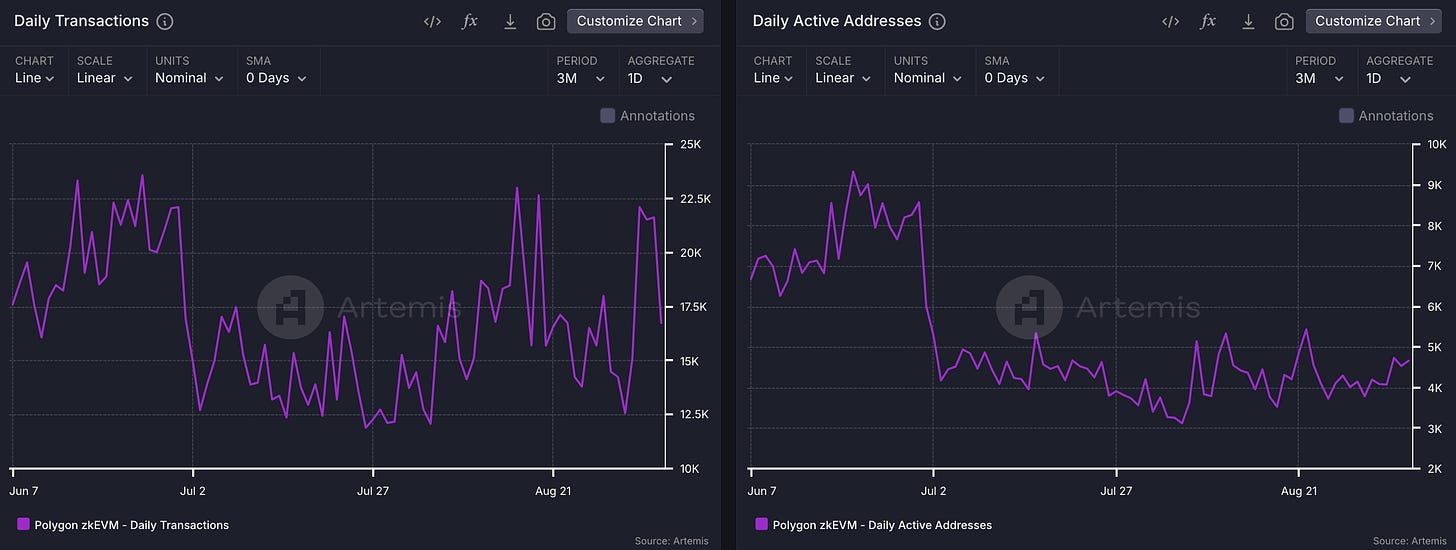Viewport: 1456px width, 550px height.
Task: Open Period 3M dropdown in Daily Transactions
Action: (582, 78)
